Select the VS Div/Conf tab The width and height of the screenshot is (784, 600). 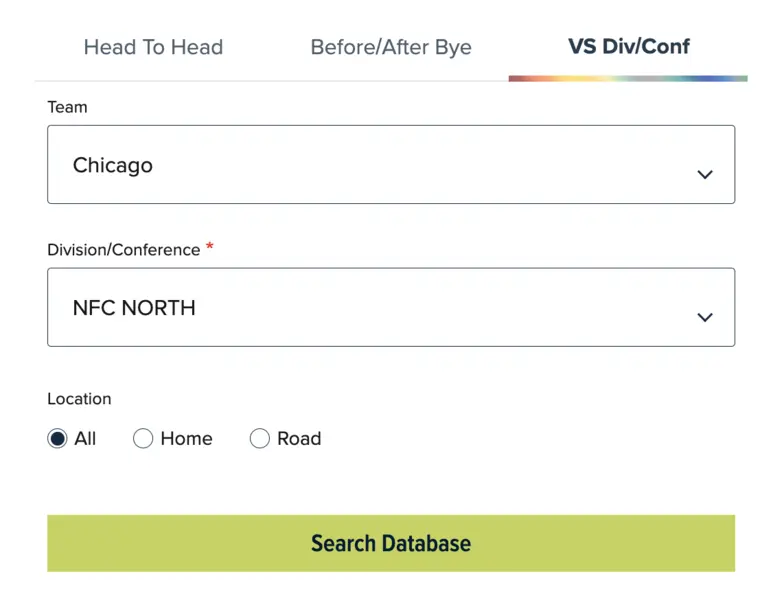point(628,46)
